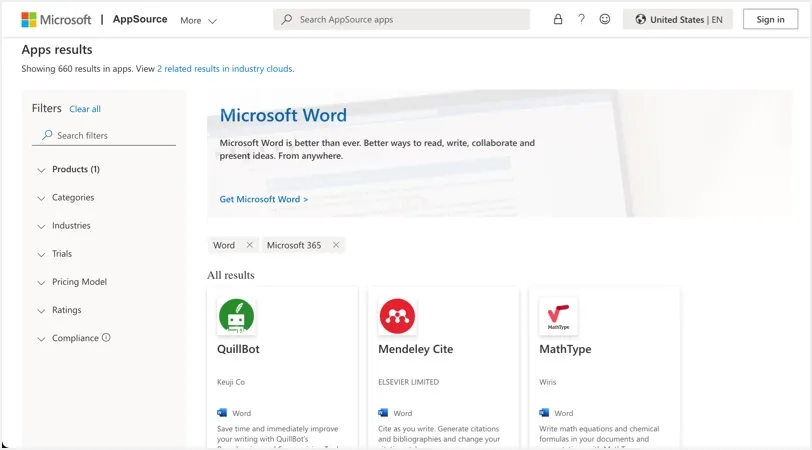Click the QuillBot app icon
Image resolution: width=812 pixels, height=450 pixels.
(x=237, y=316)
